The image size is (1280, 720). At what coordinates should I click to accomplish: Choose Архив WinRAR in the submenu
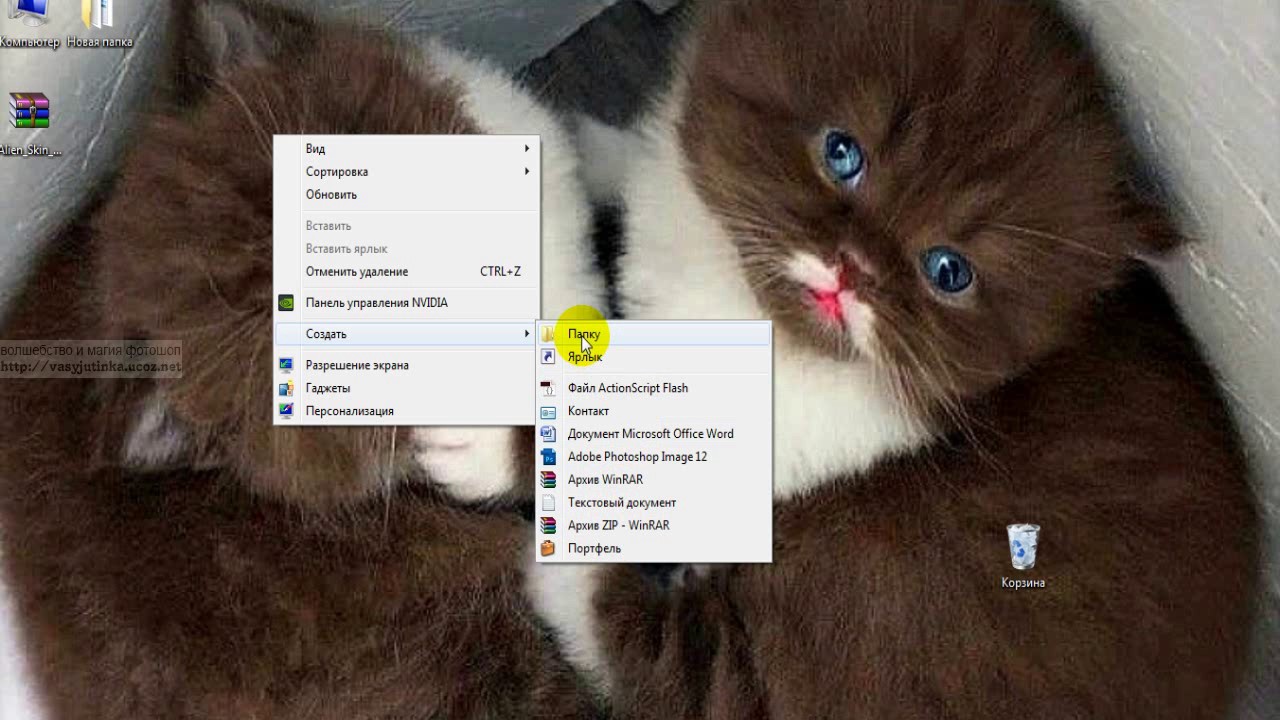pos(654,480)
